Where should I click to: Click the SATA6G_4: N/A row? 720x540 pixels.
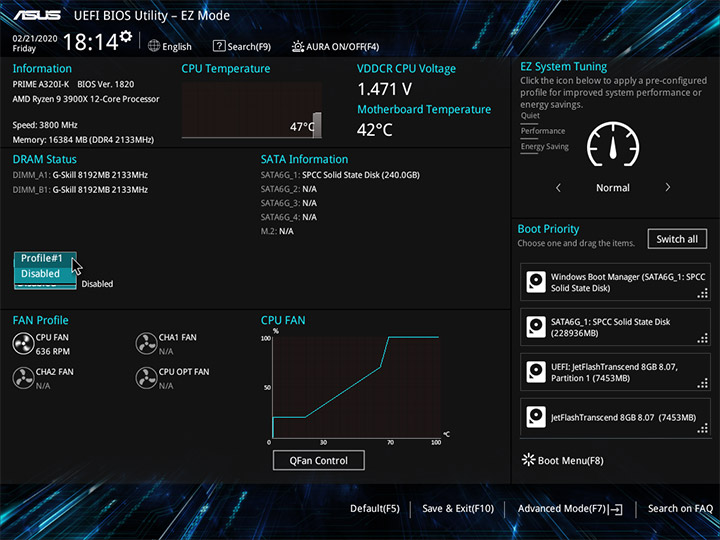tap(289, 217)
